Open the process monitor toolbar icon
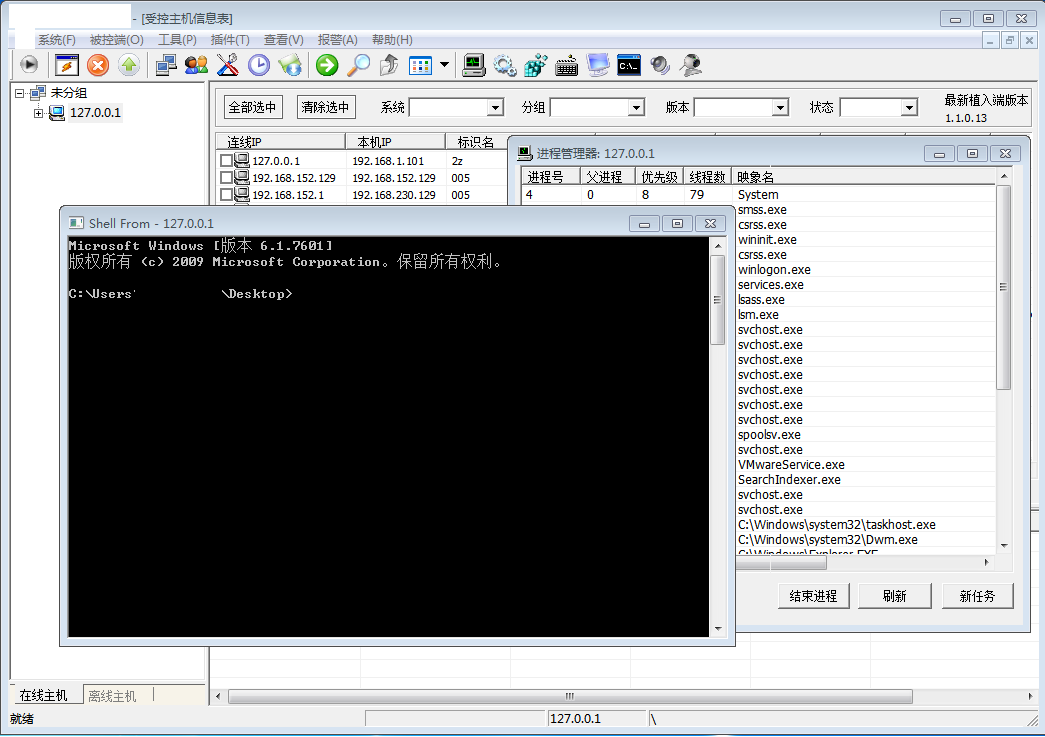Screen dimensions: 1045x737 474,66
